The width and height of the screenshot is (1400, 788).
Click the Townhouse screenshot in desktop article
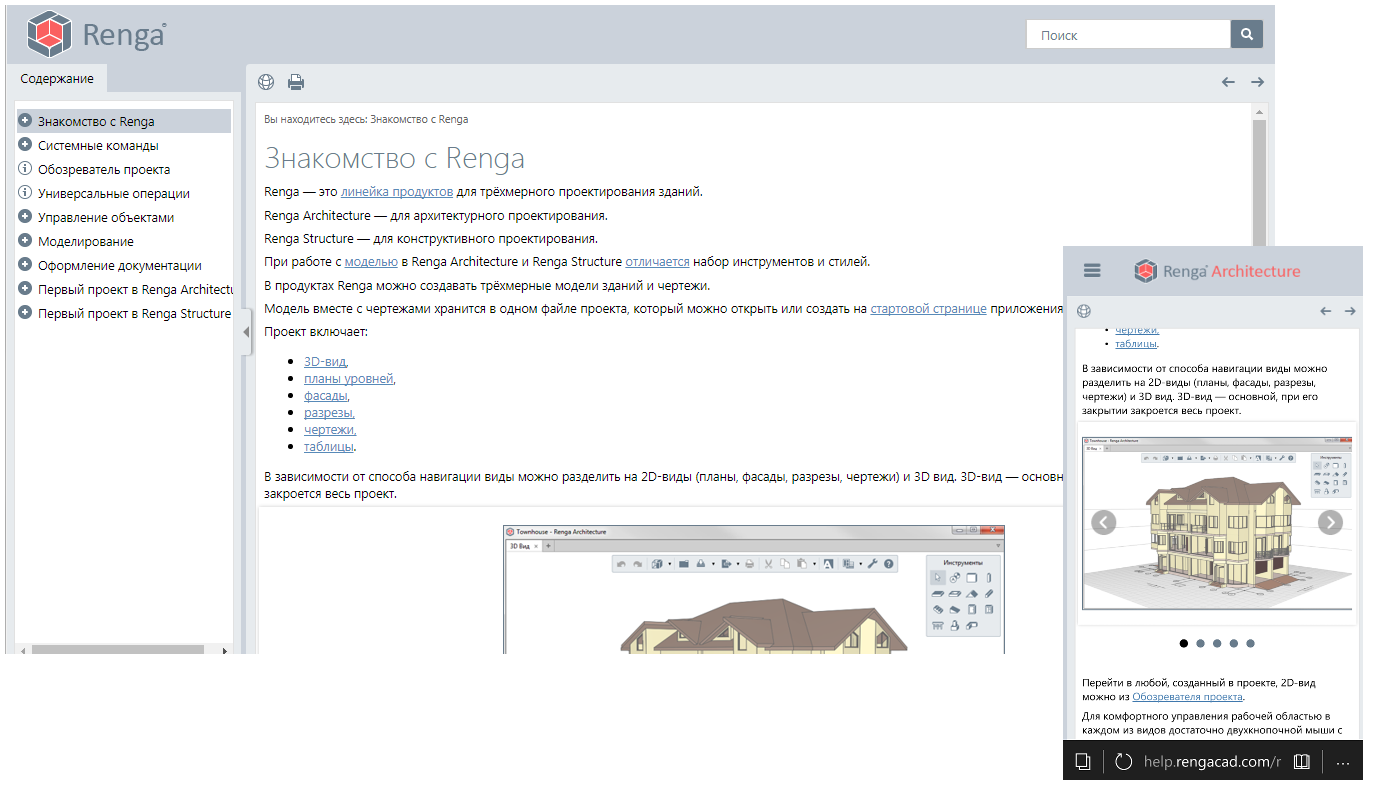click(x=754, y=589)
